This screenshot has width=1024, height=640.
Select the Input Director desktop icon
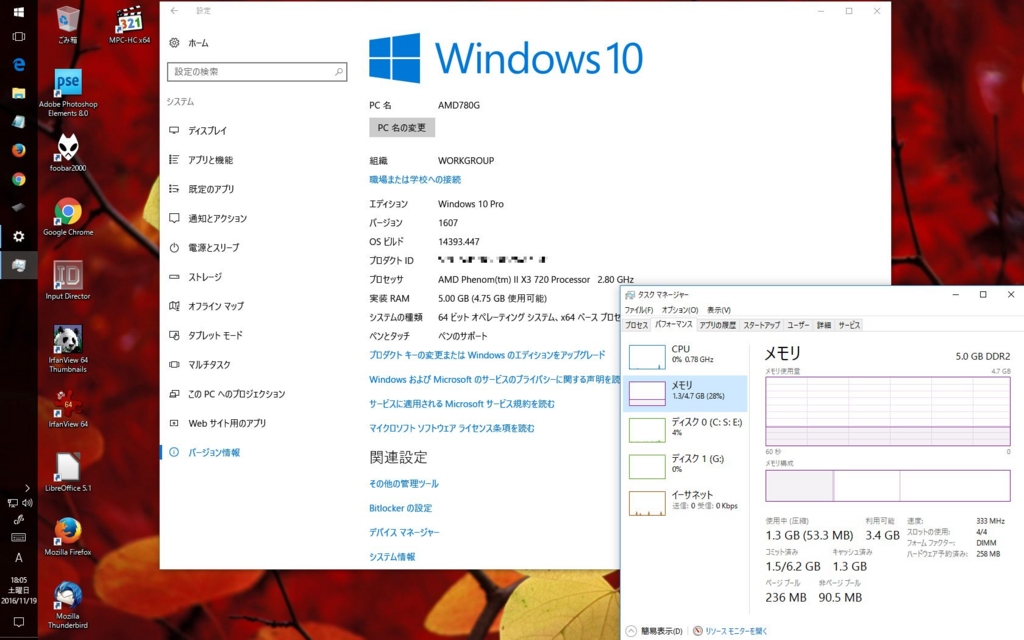pyautogui.click(x=68, y=281)
